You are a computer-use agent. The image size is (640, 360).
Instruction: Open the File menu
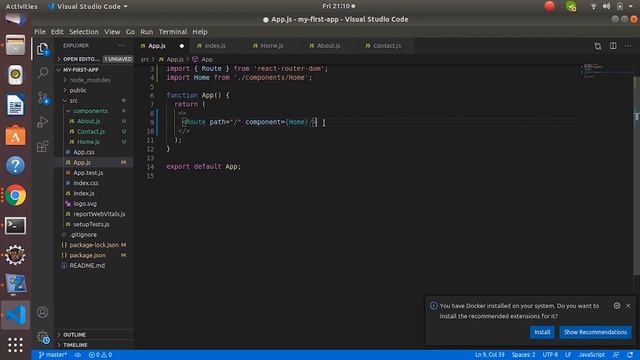point(40,32)
